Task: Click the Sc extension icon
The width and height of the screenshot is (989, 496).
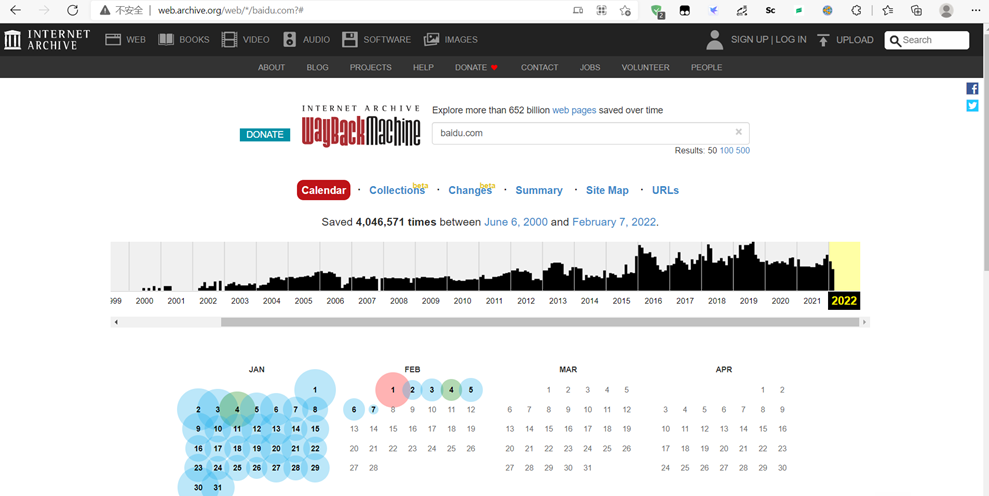Action: point(770,10)
